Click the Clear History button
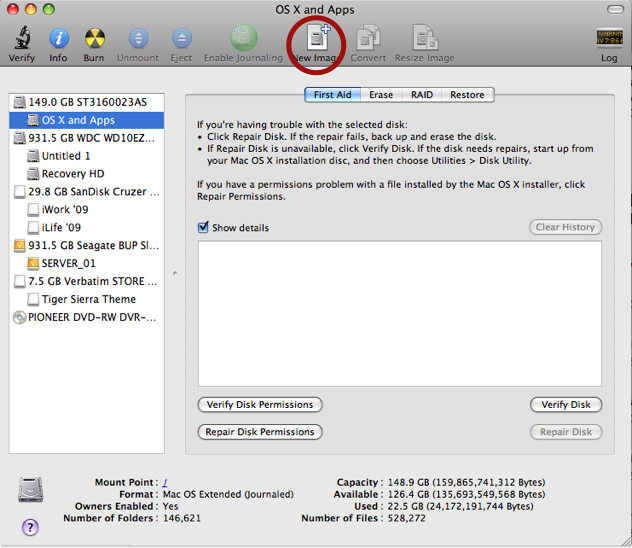The width and height of the screenshot is (632, 548). pyautogui.click(x=565, y=227)
